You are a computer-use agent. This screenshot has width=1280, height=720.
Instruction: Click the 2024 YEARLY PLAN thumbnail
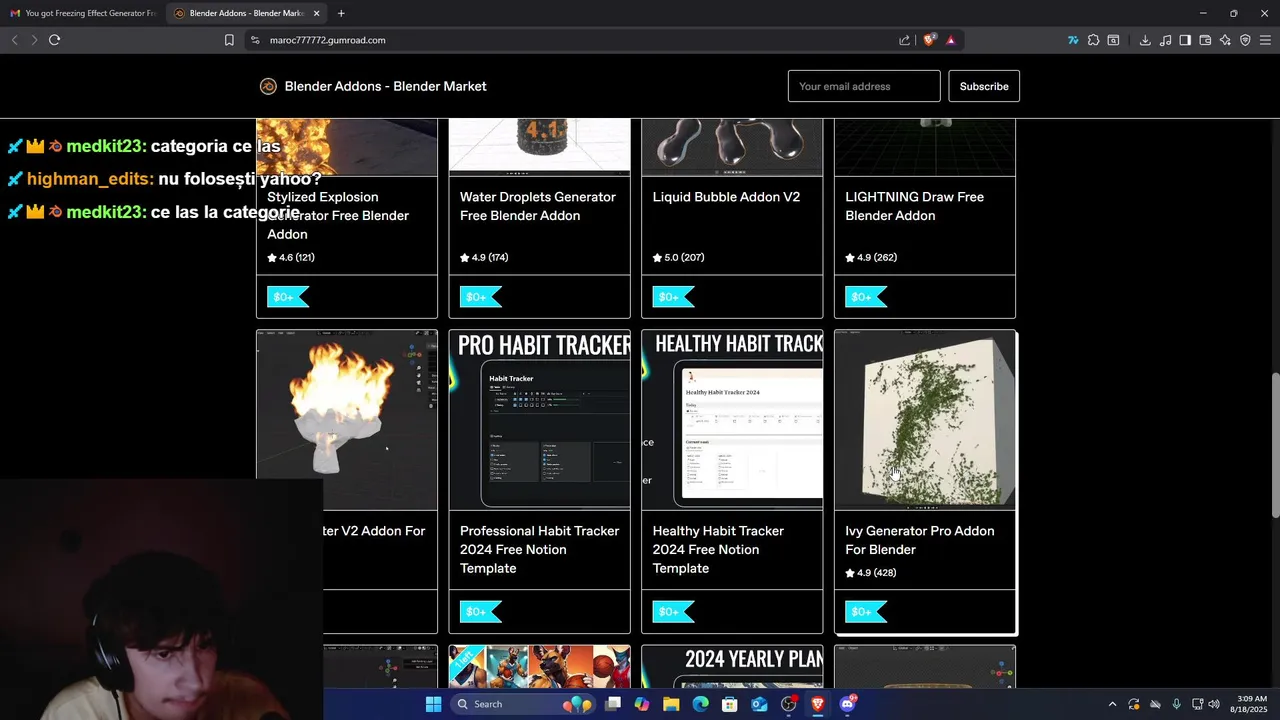point(732,666)
